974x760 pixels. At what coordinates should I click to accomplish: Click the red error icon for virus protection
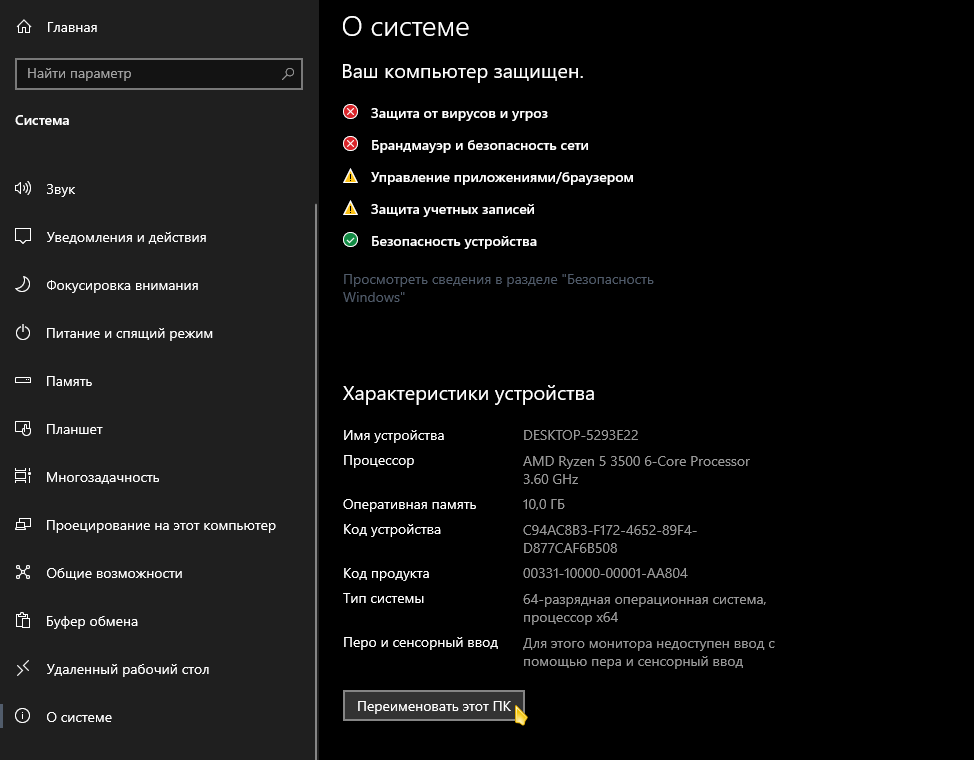350,112
